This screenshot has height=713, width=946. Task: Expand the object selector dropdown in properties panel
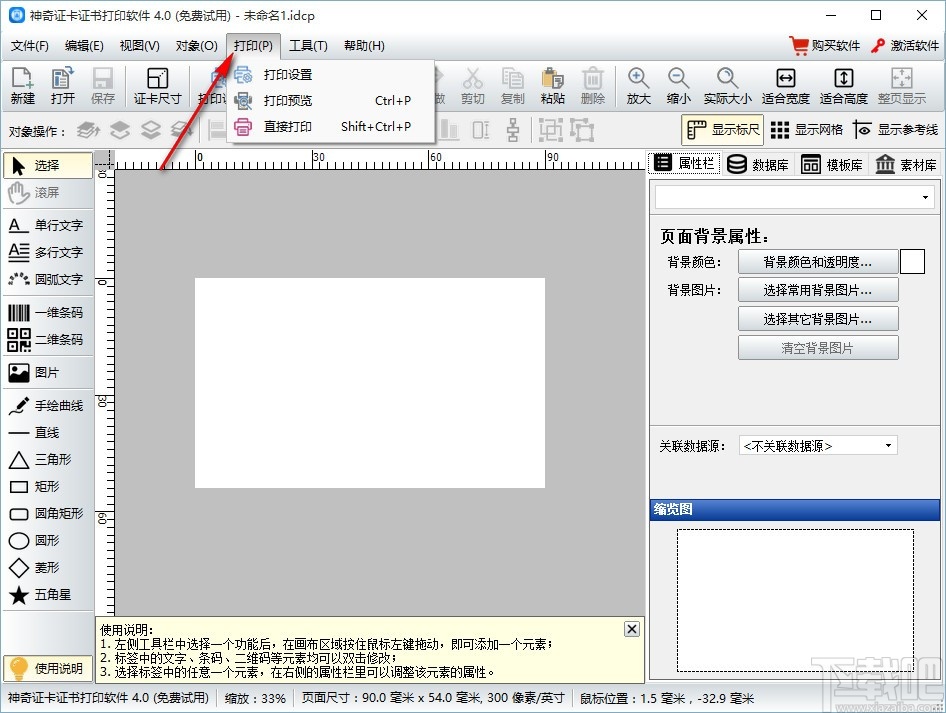[925, 197]
